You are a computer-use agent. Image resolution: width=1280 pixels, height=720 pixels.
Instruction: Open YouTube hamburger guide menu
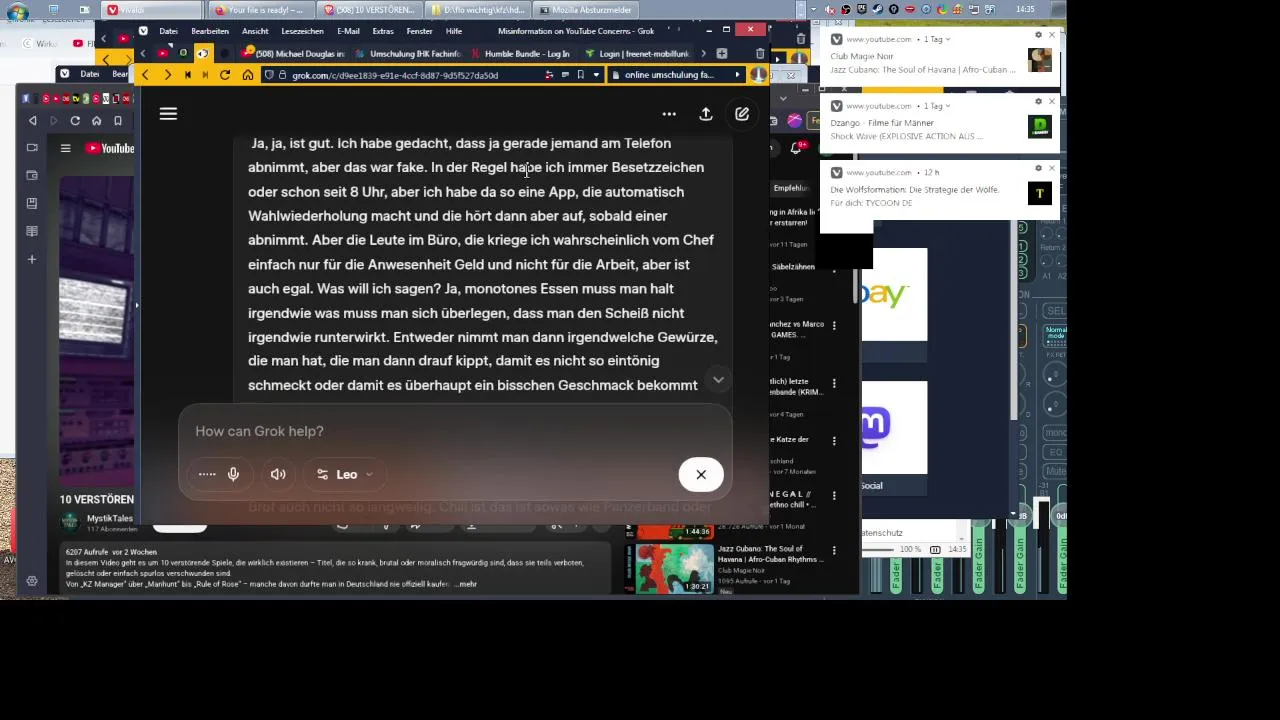click(65, 148)
